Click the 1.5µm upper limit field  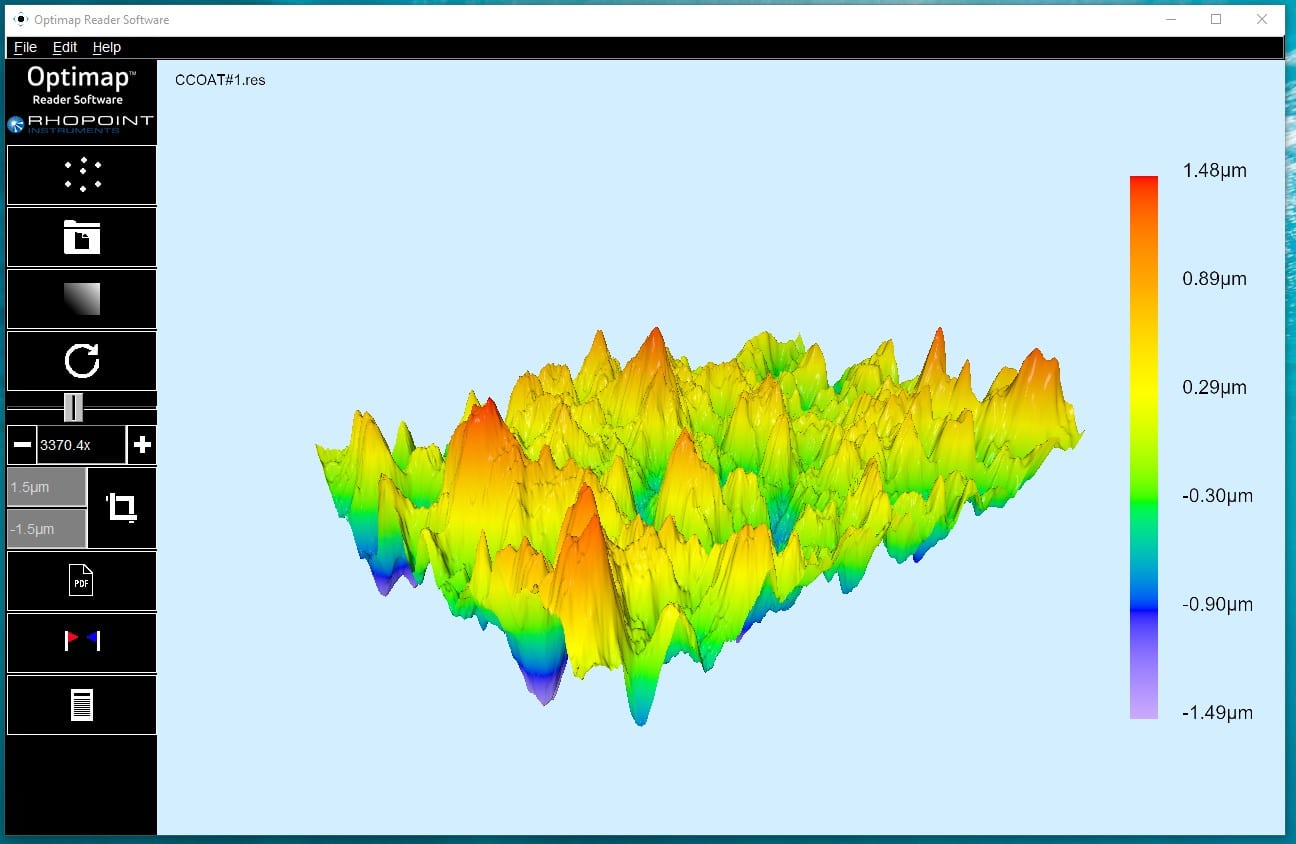click(x=47, y=487)
